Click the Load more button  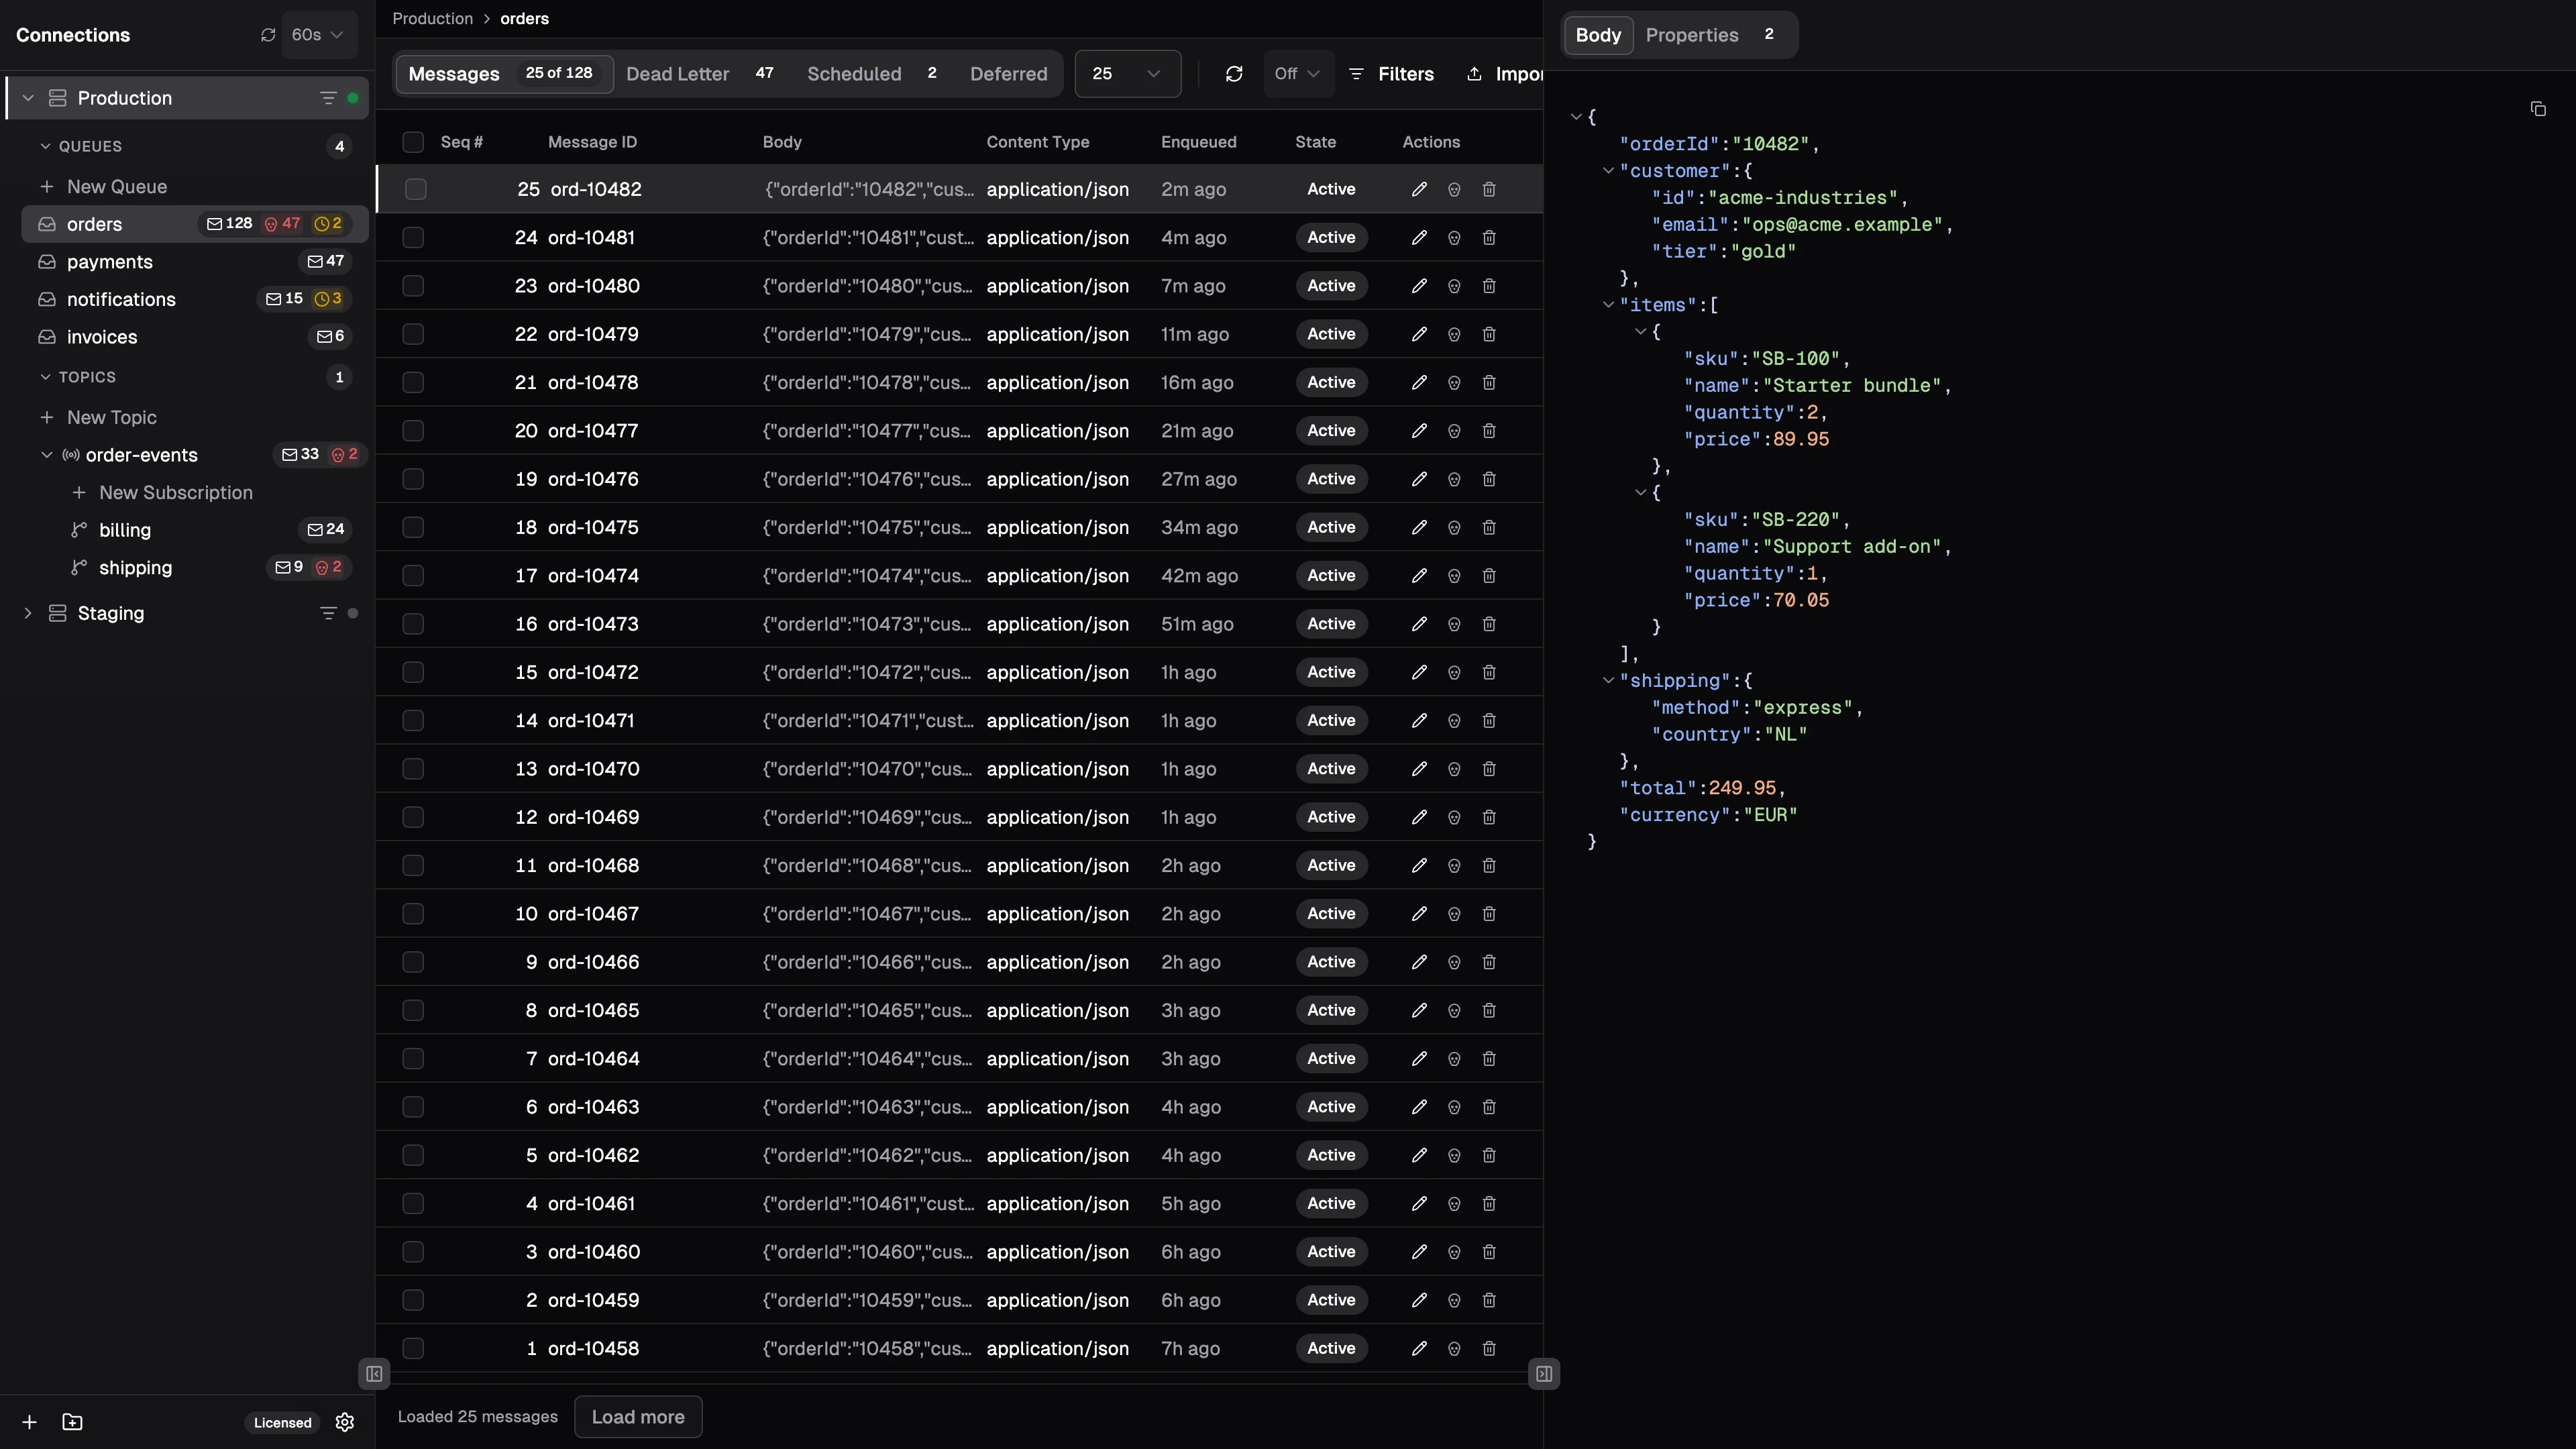(x=638, y=1417)
